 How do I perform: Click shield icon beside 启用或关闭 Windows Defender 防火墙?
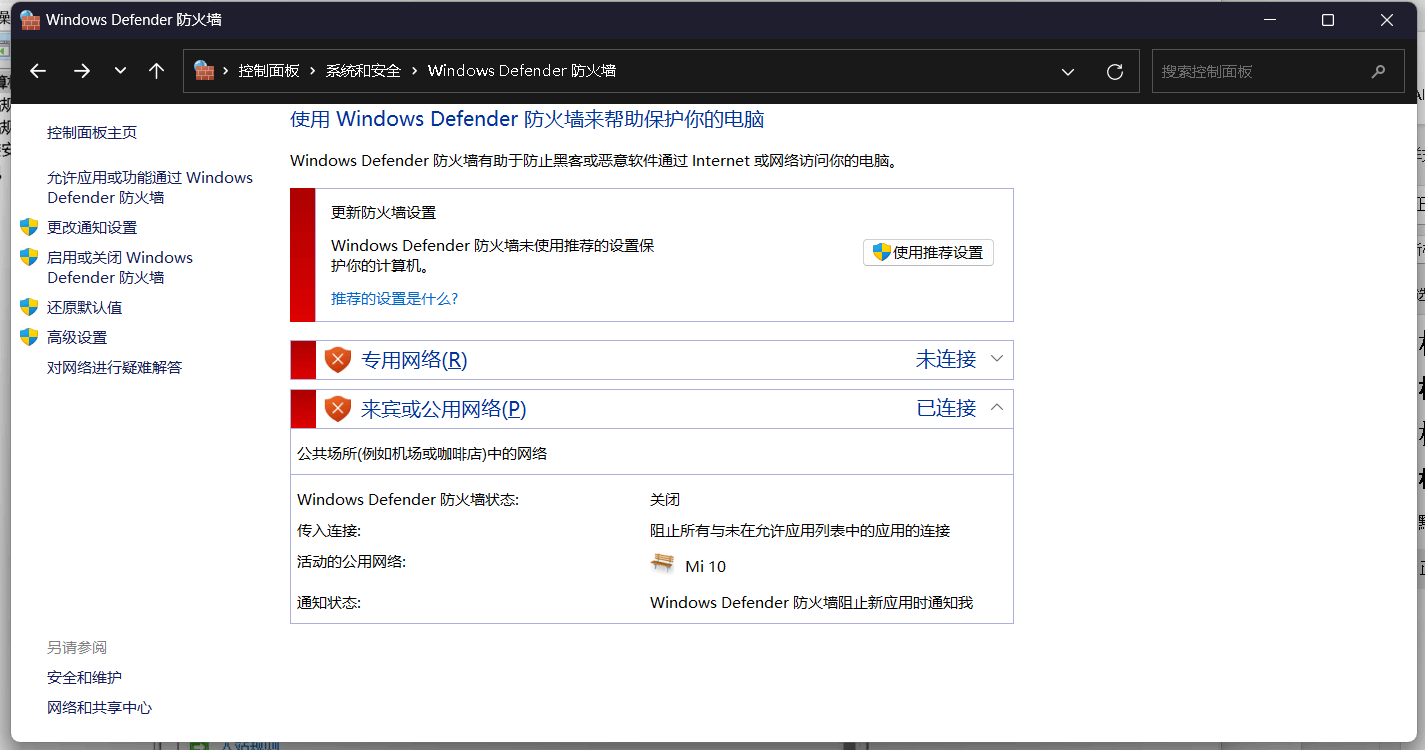pyautogui.click(x=29, y=257)
